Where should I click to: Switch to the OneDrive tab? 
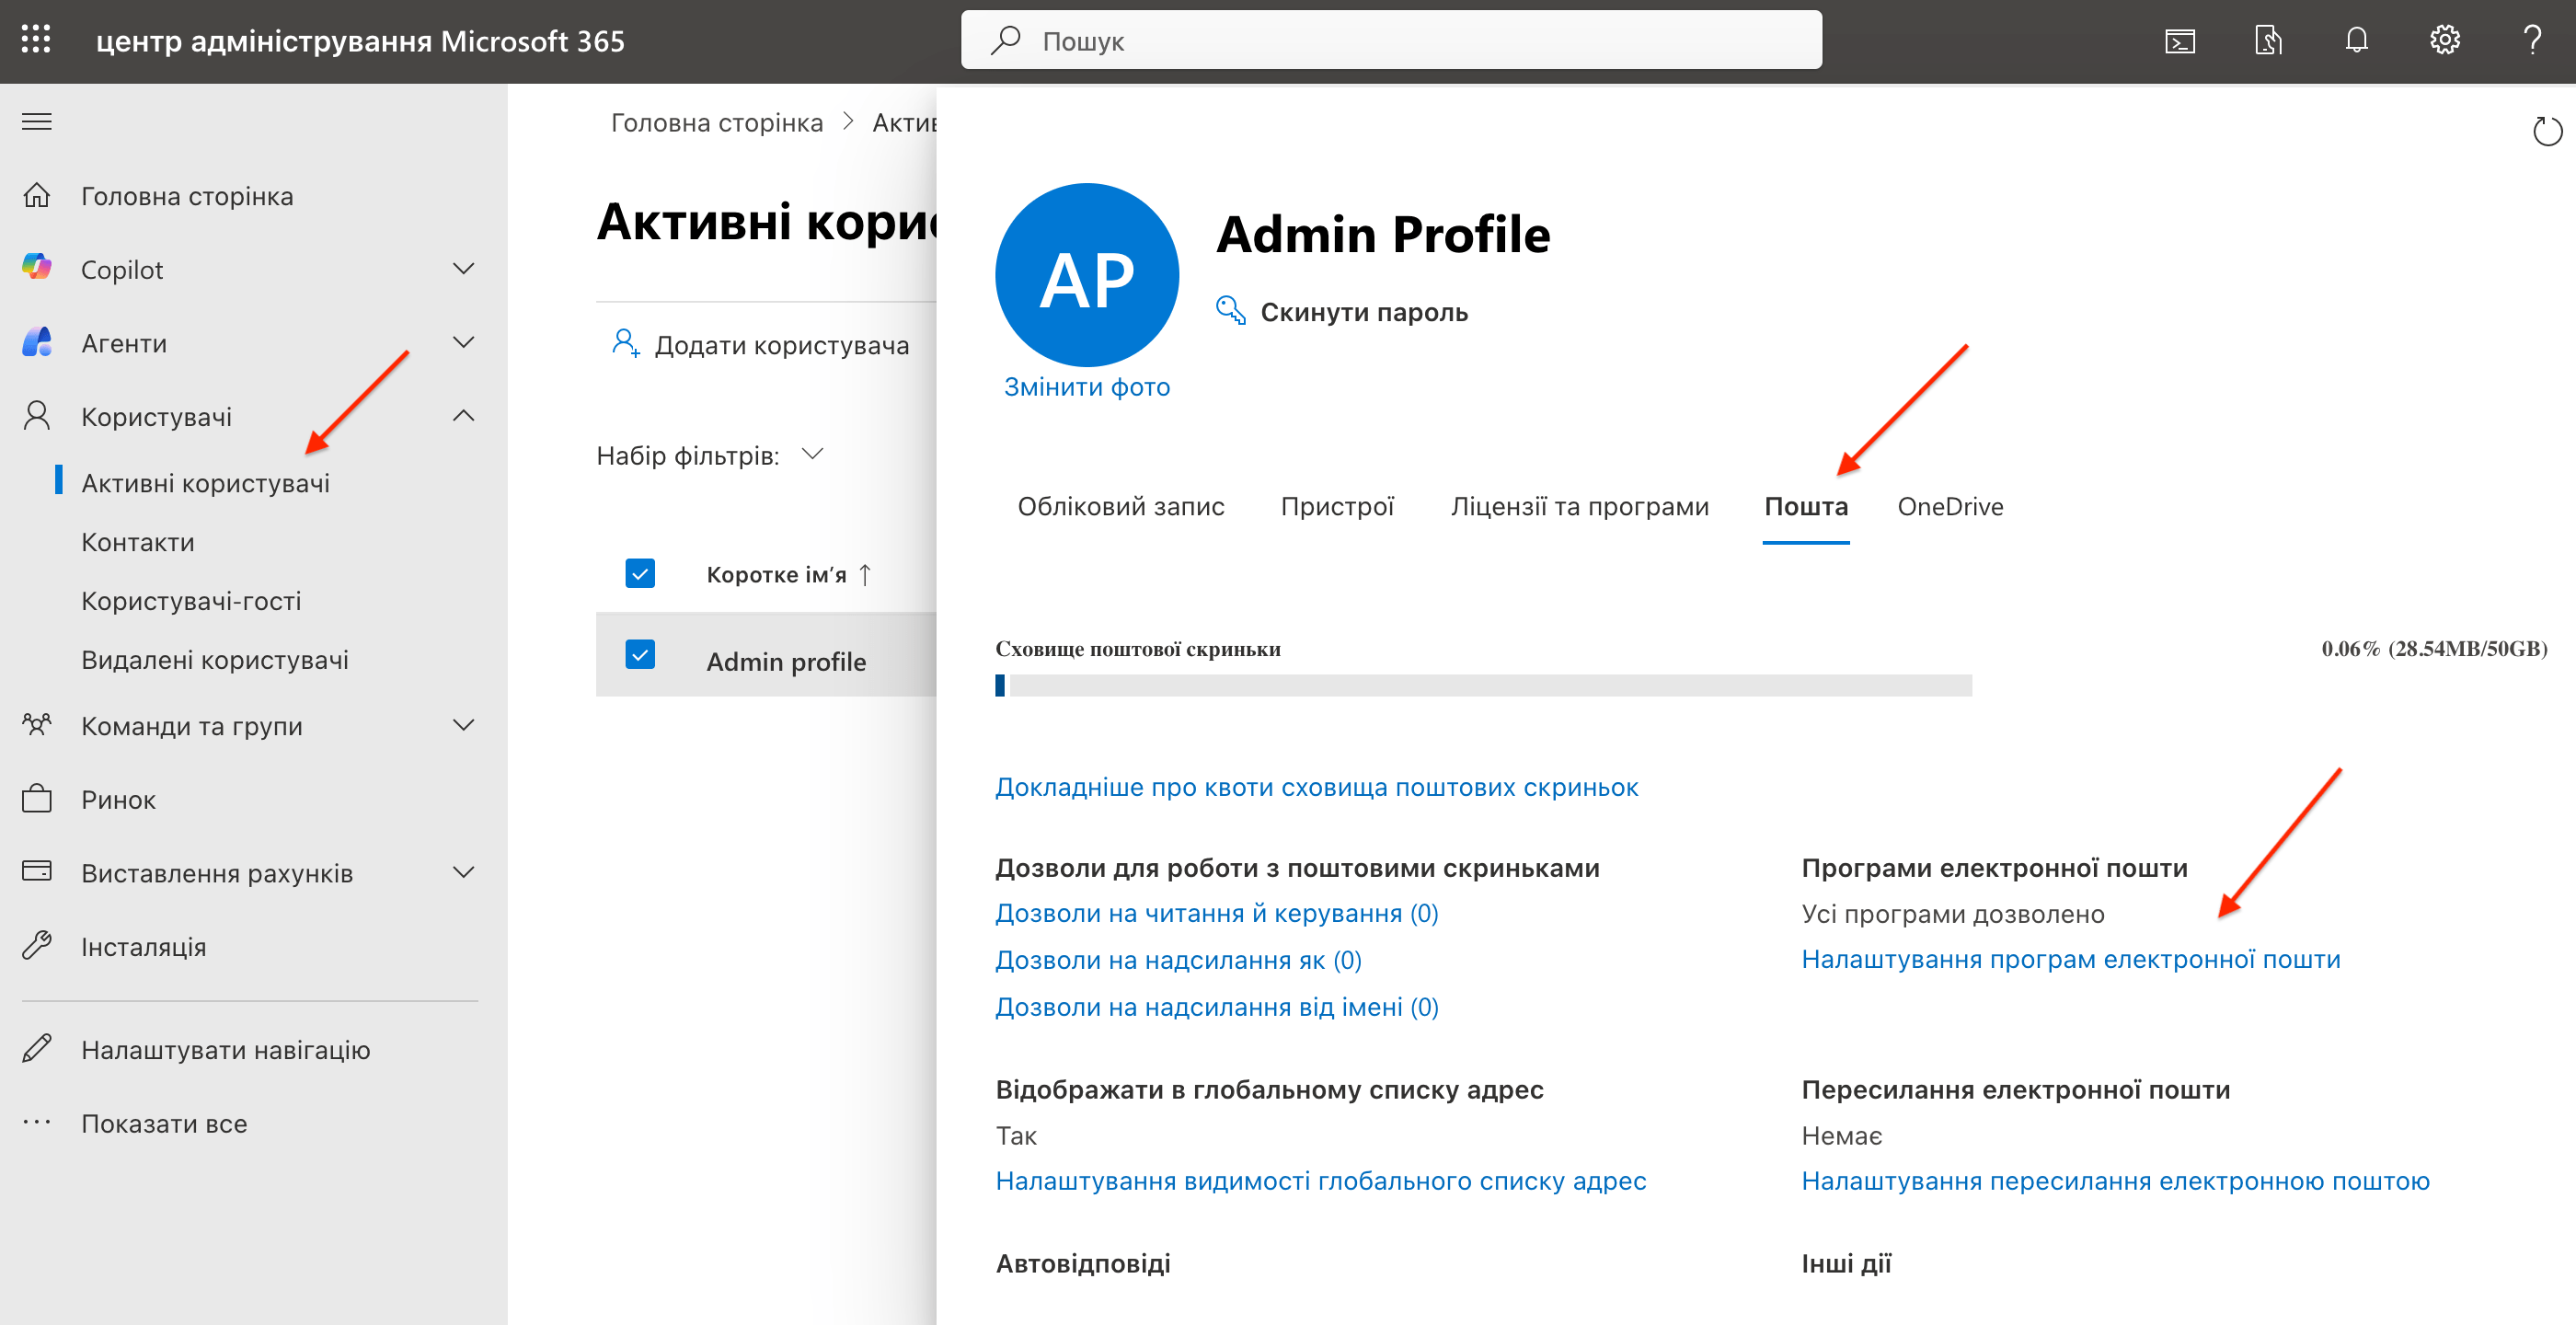(x=1950, y=506)
